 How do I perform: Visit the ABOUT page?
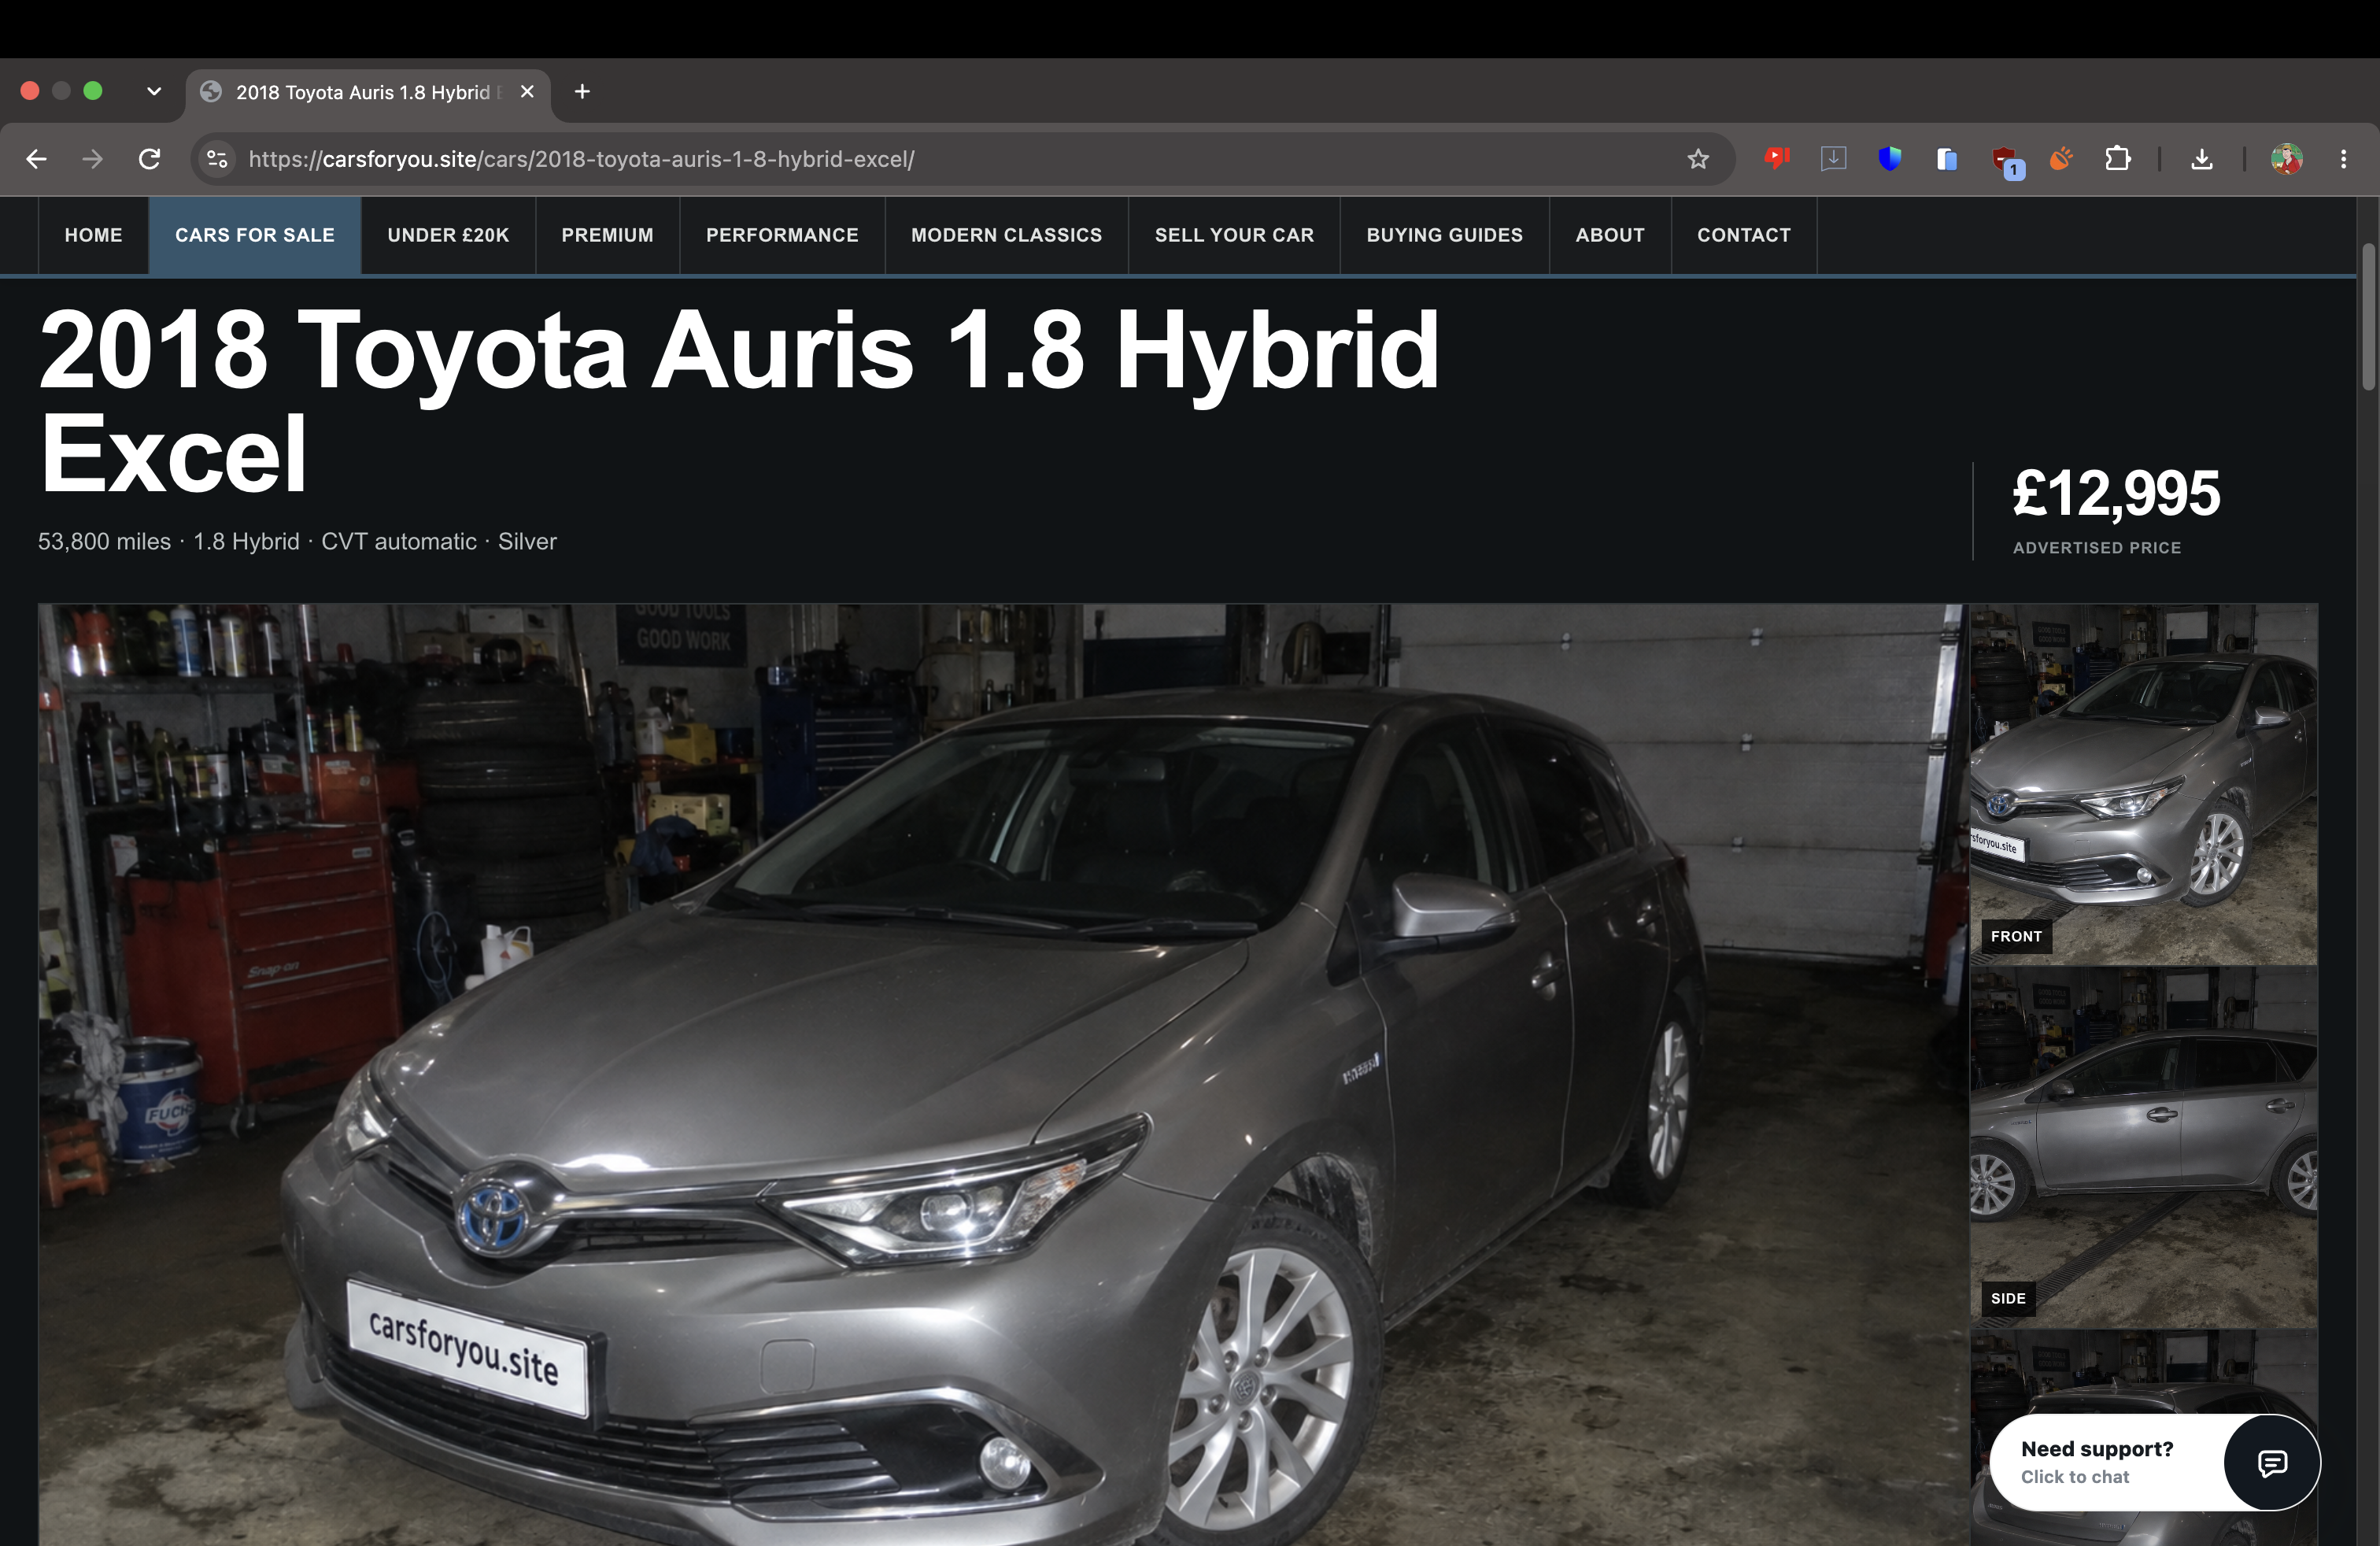point(1610,235)
